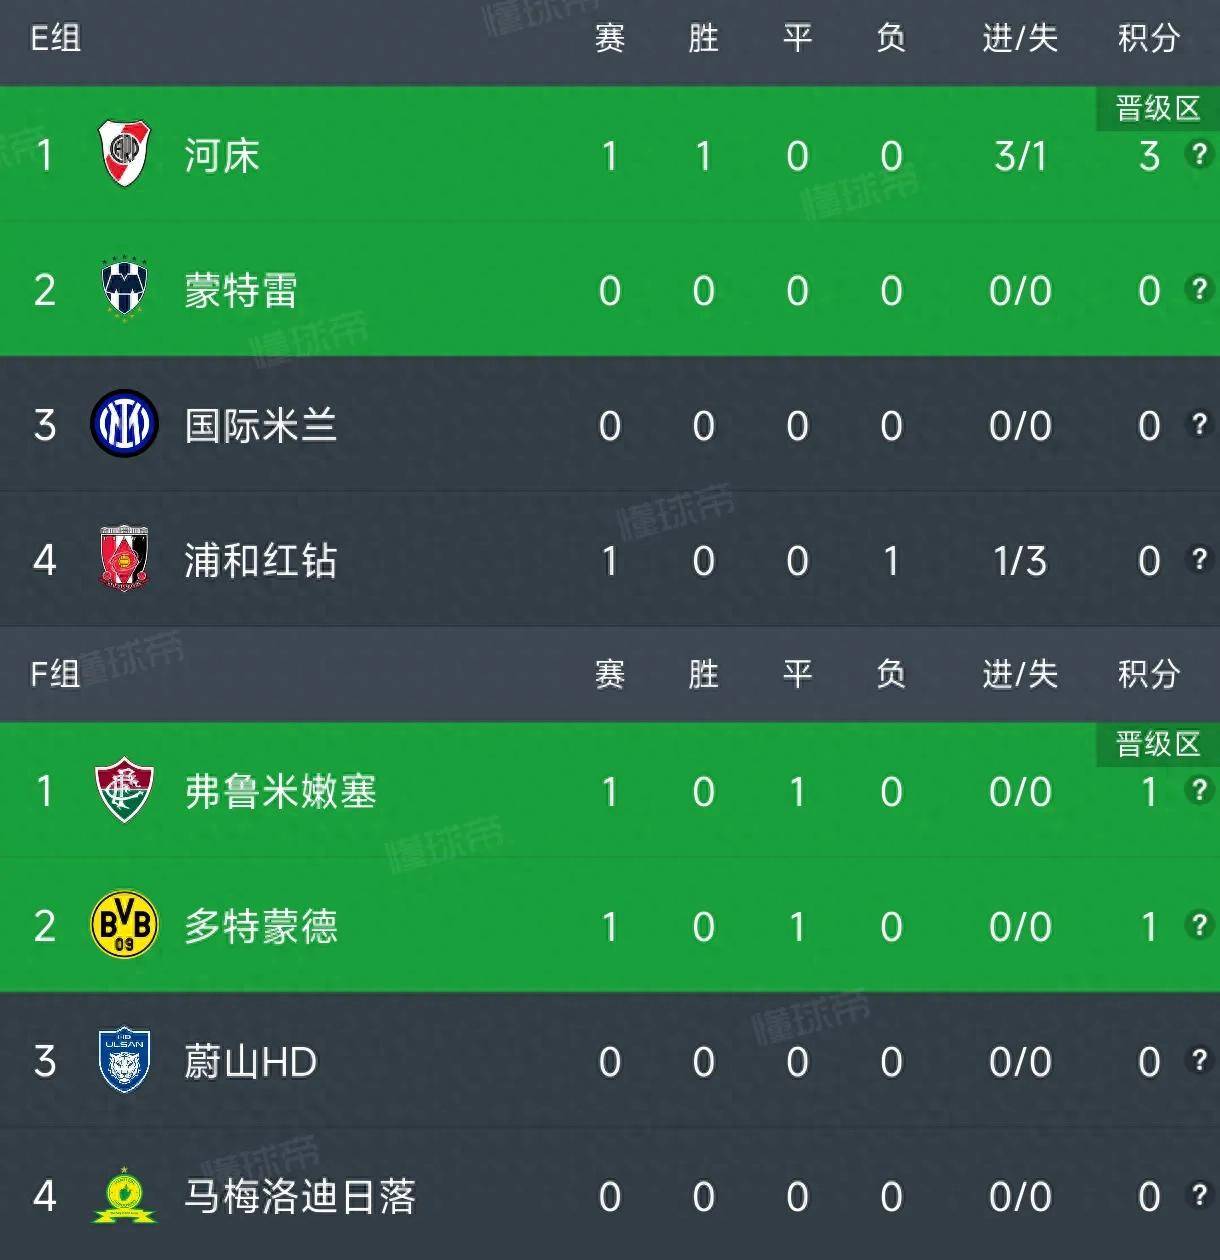This screenshot has width=1220, height=1260.
Task: Open the help icon beside 多特蒙德 points
Action: (1197, 926)
